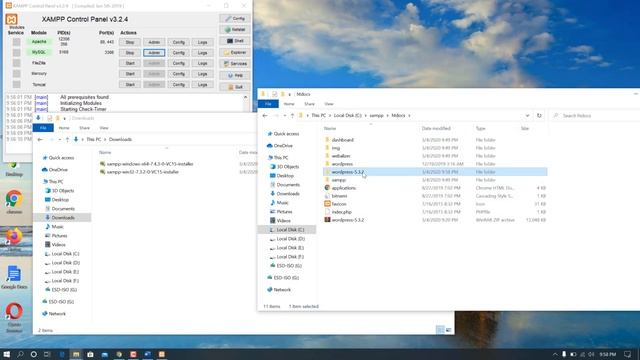This screenshot has width=640, height=360.
Task: Select dashboard folder in htdocs
Action: pyautogui.click(x=342, y=140)
